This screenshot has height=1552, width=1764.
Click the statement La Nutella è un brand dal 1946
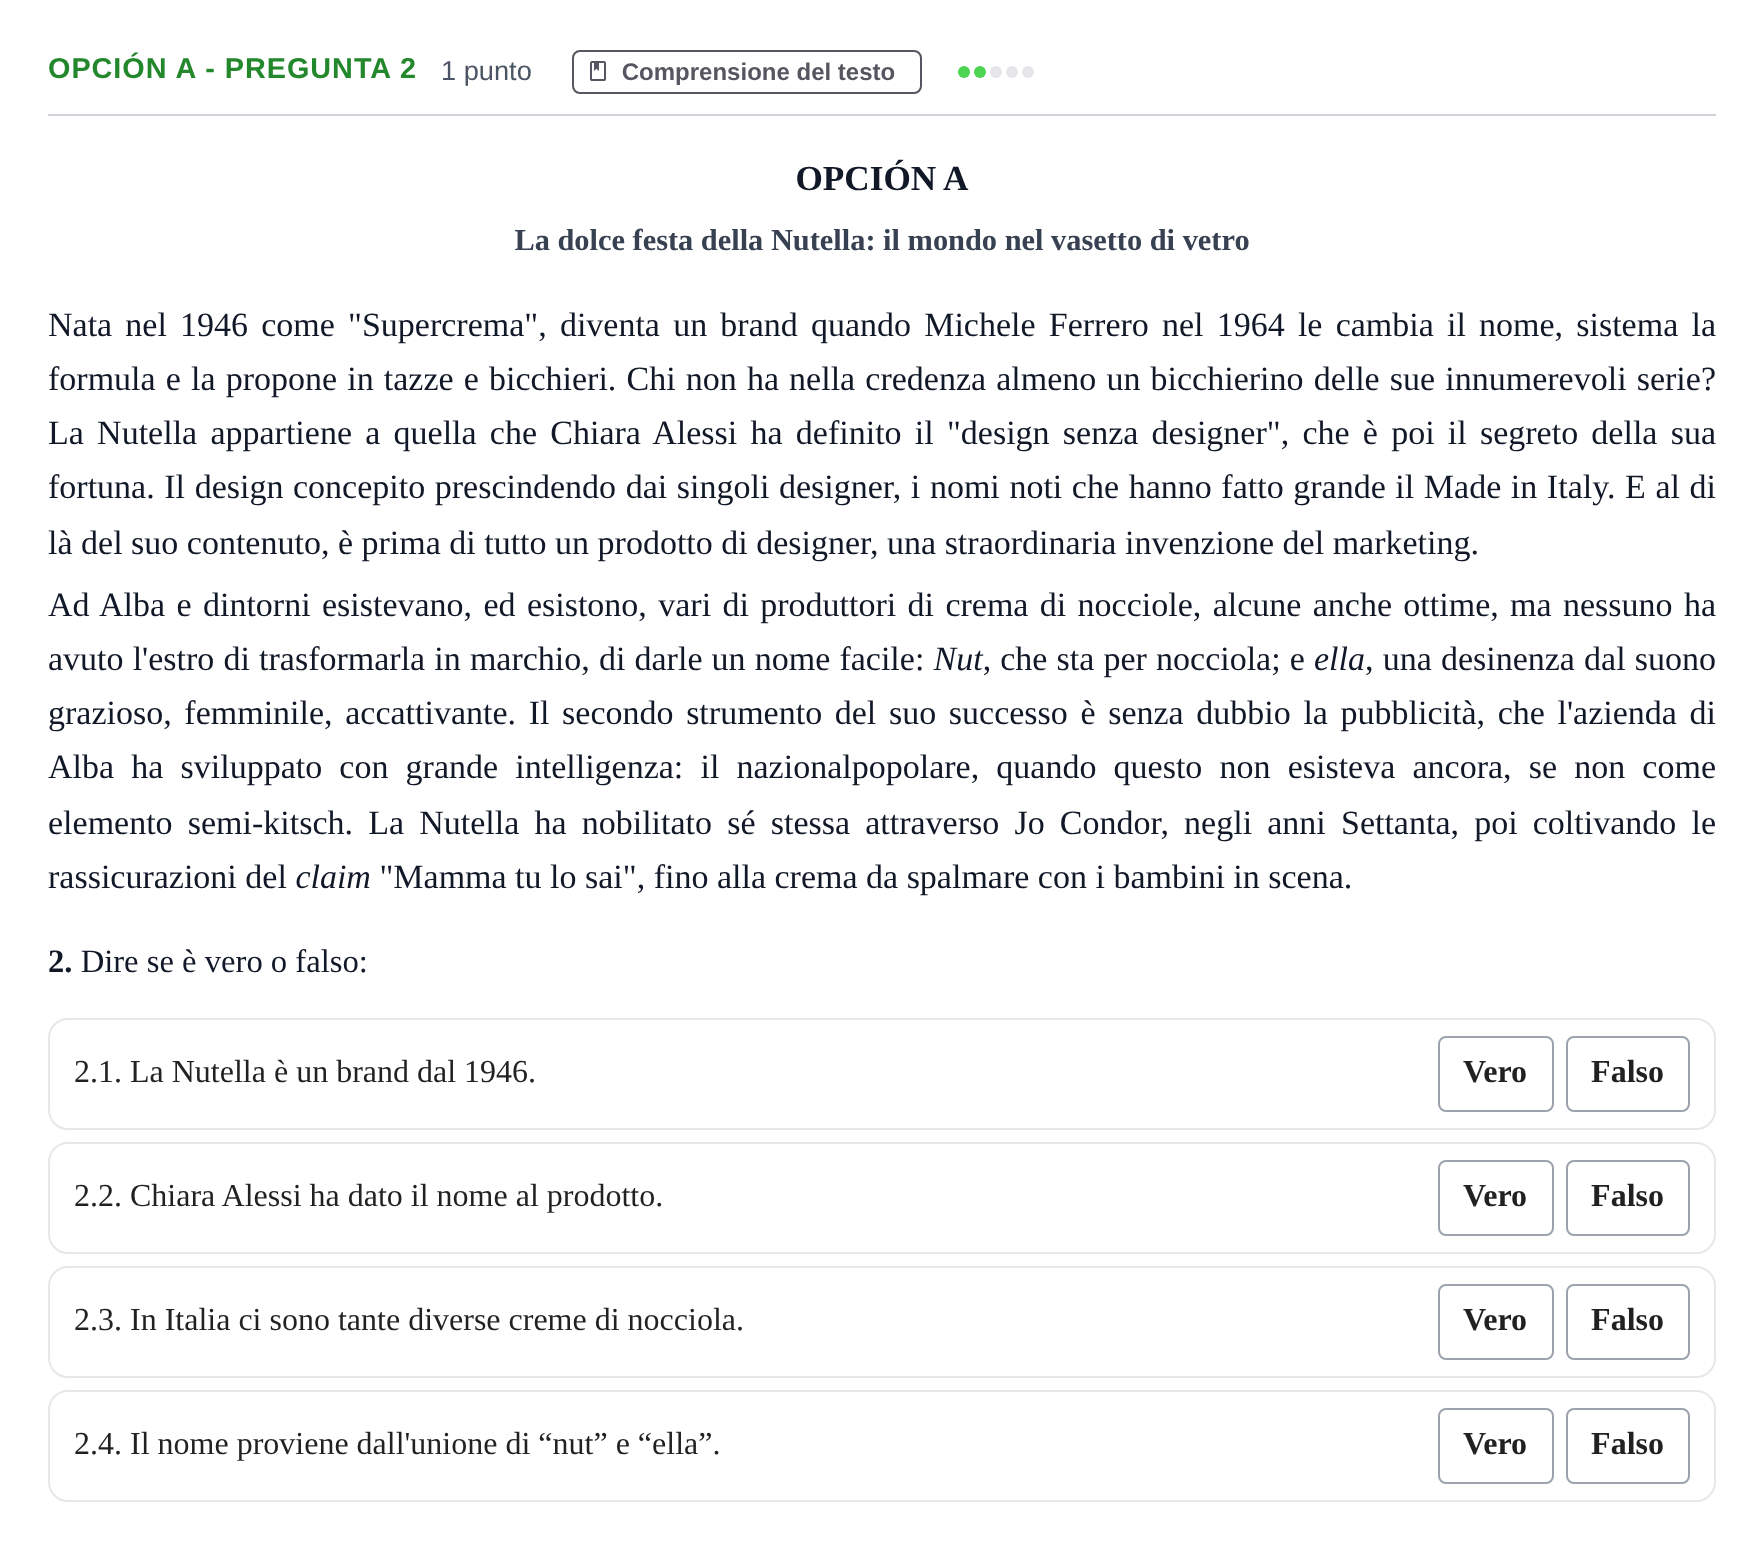click(x=305, y=1072)
